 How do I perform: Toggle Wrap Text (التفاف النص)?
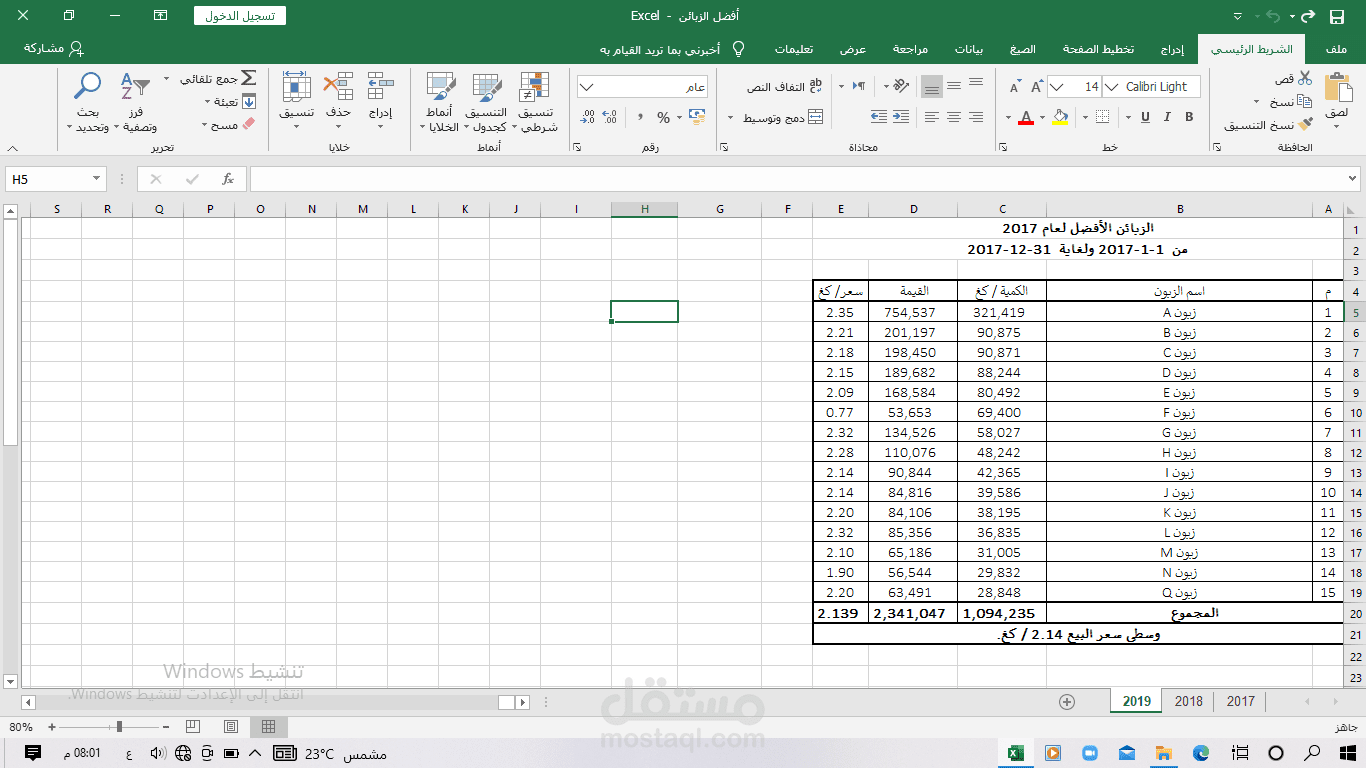(x=784, y=87)
